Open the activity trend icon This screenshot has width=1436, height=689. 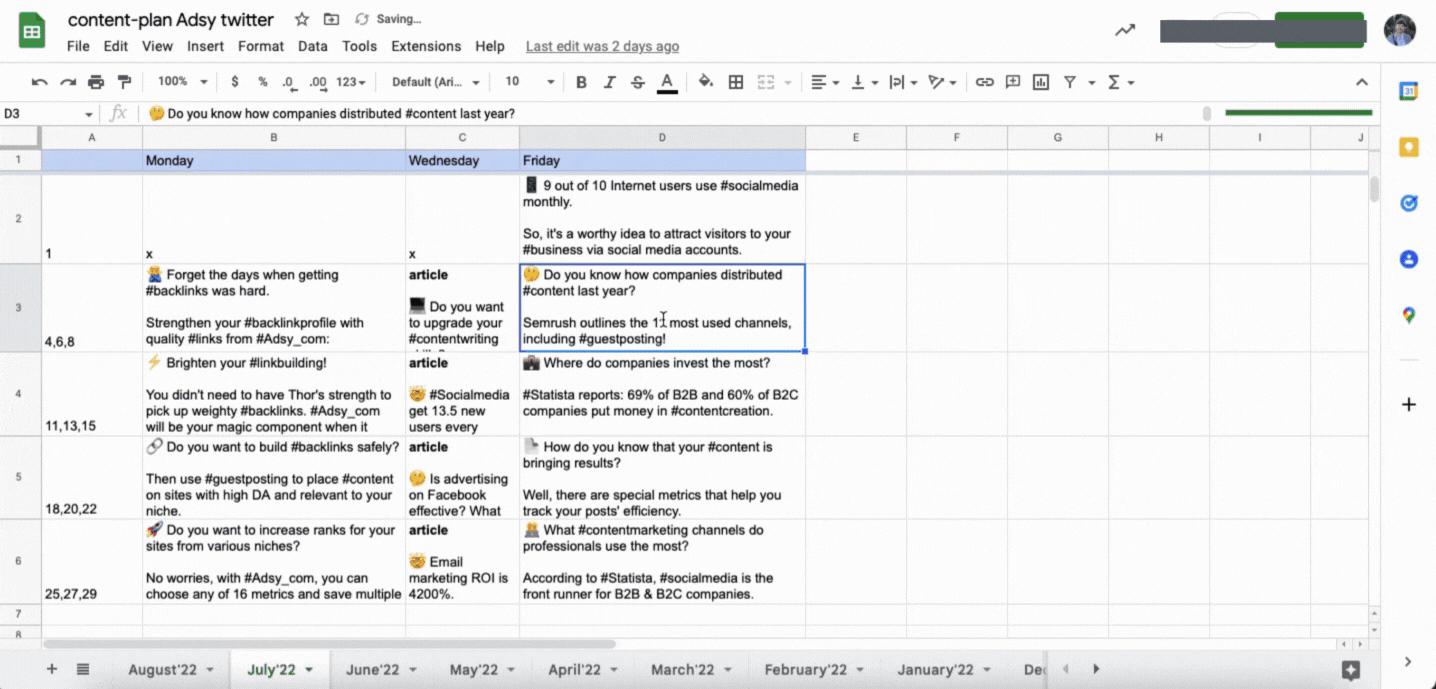(x=1125, y=30)
